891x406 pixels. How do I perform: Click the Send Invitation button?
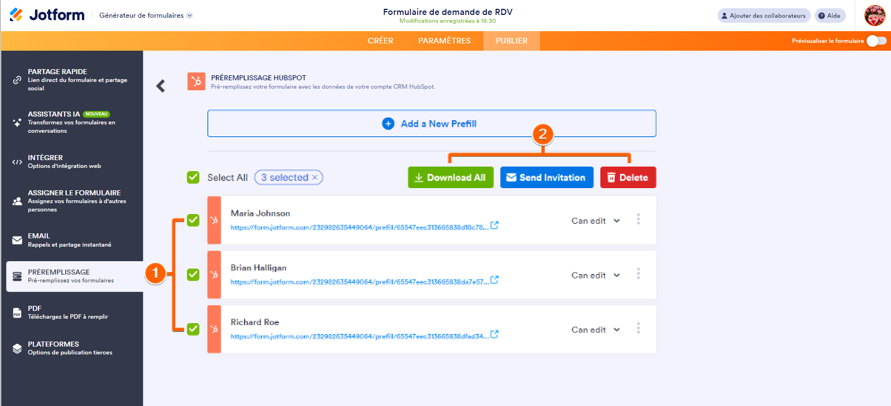coord(547,177)
